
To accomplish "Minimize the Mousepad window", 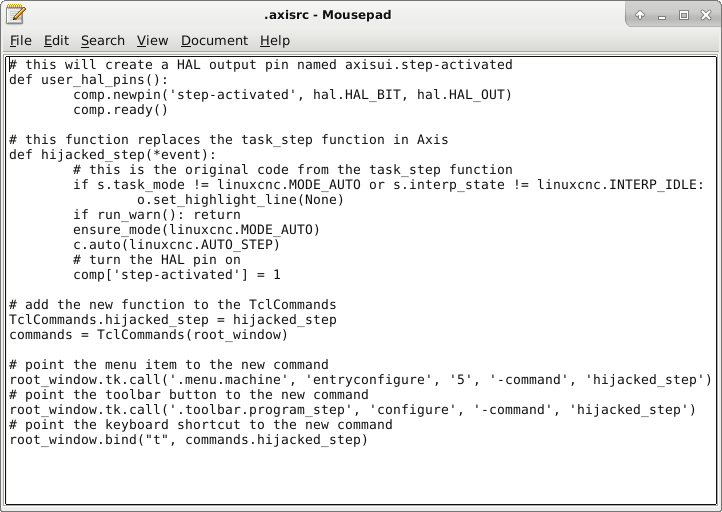I will 662,15.
